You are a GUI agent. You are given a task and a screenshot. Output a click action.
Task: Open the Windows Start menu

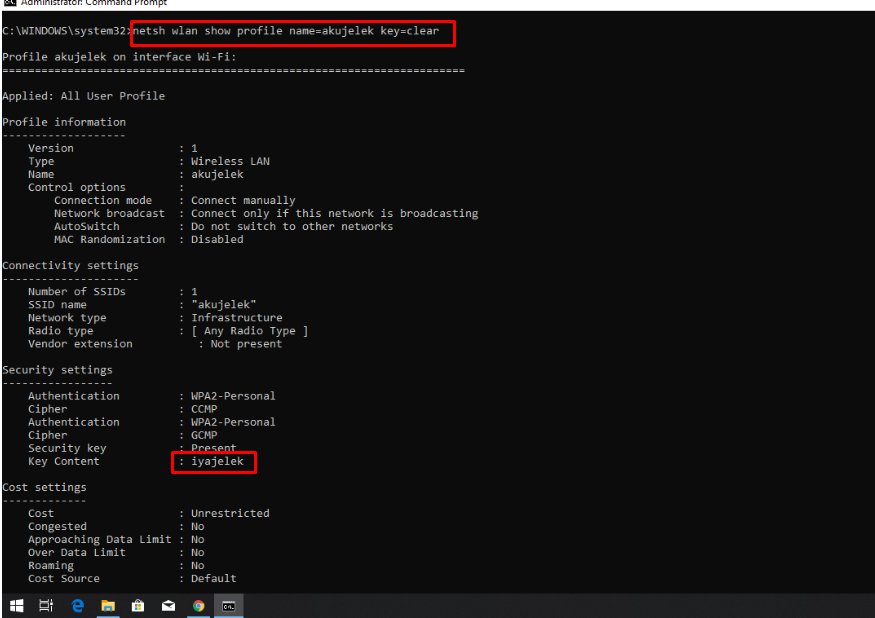coord(17,606)
